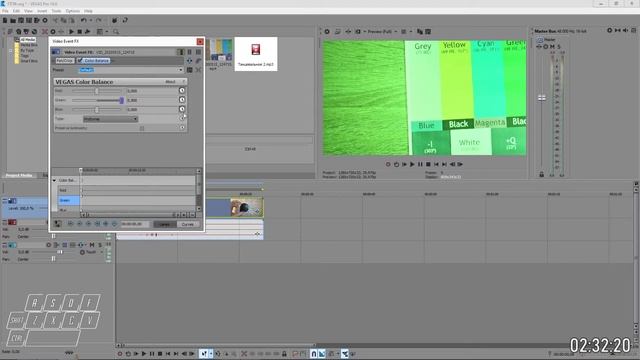Open Master Bus settings gear icon
The width and height of the screenshot is (640, 360).
pos(609,31)
